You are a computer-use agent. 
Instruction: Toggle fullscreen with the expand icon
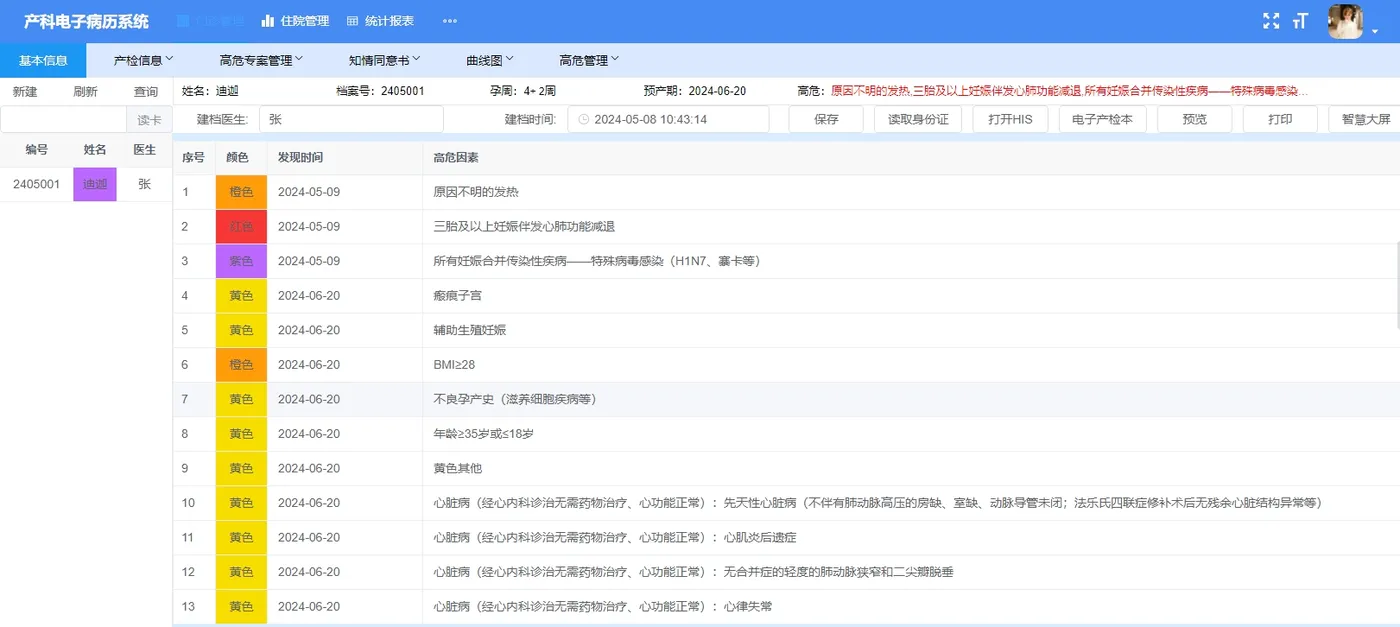click(x=1271, y=19)
